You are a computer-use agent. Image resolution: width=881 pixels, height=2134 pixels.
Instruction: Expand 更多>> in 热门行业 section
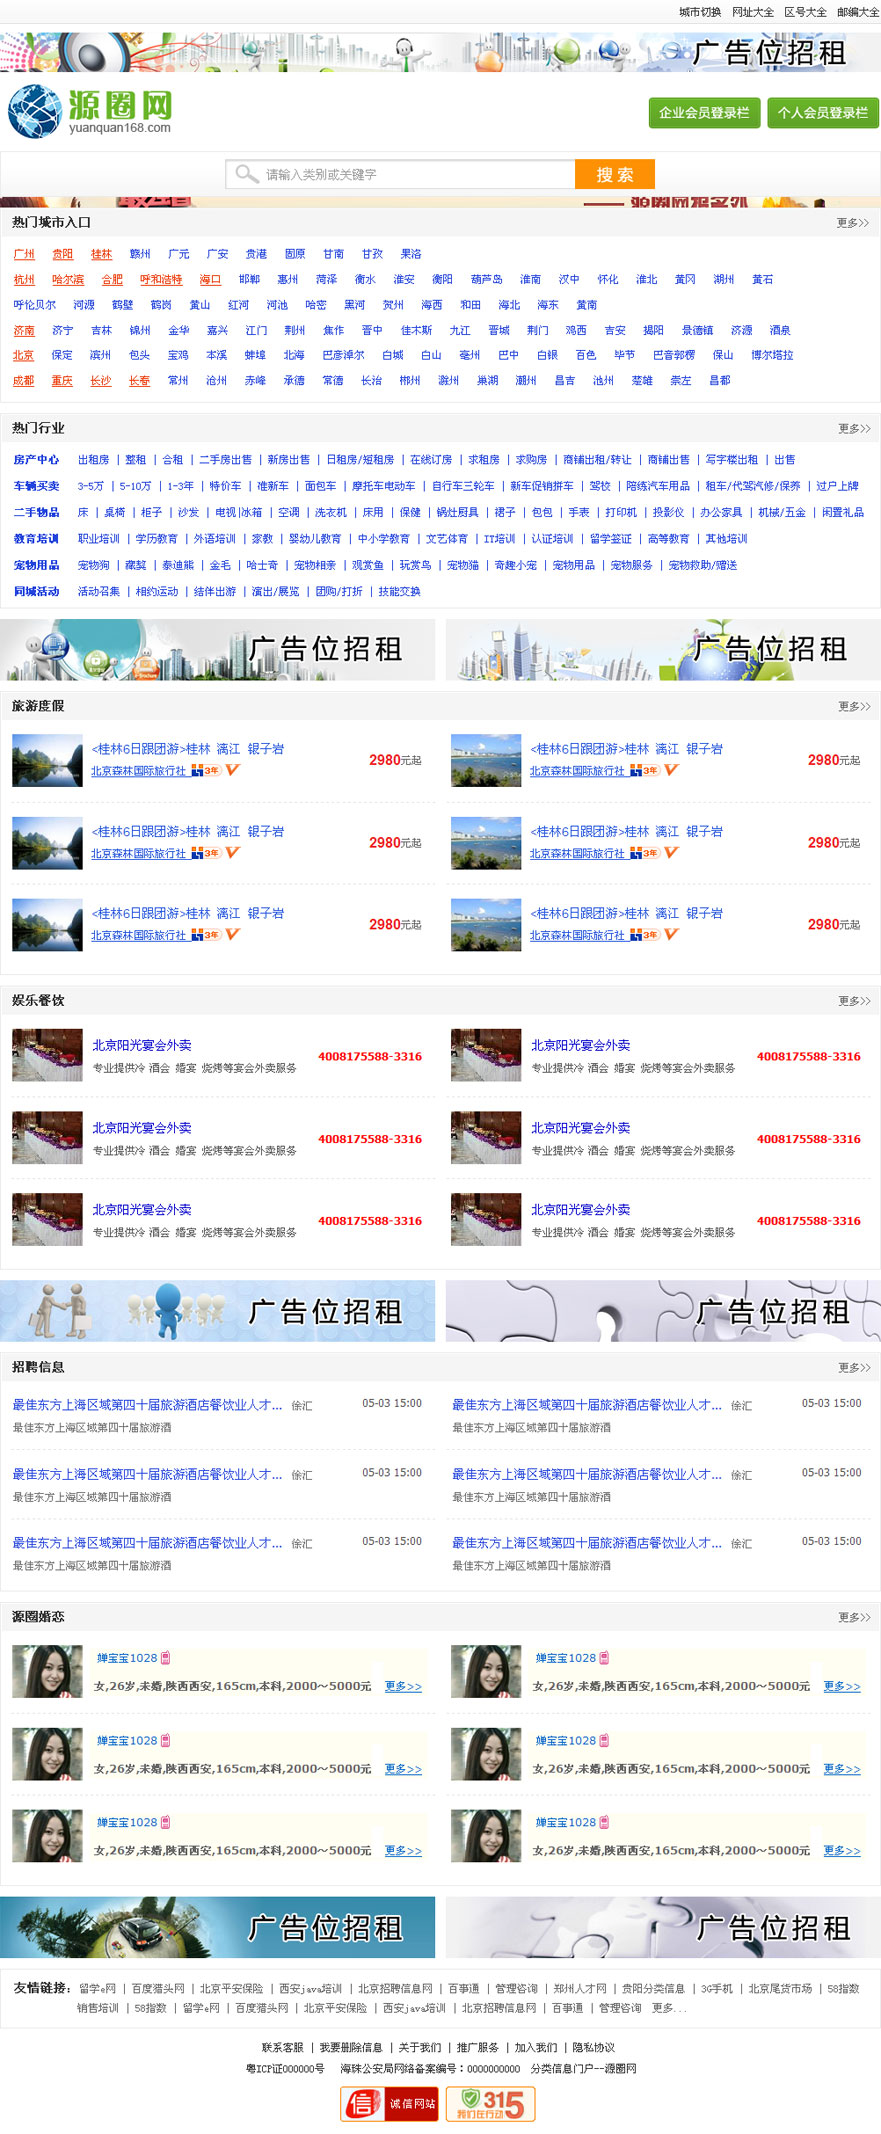point(853,429)
